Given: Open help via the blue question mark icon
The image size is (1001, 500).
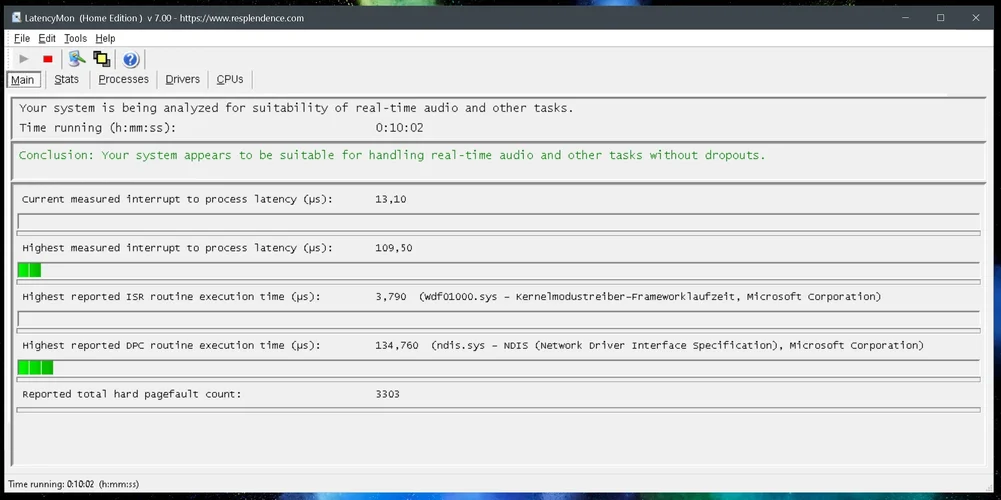Looking at the screenshot, I should pos(131,60).
